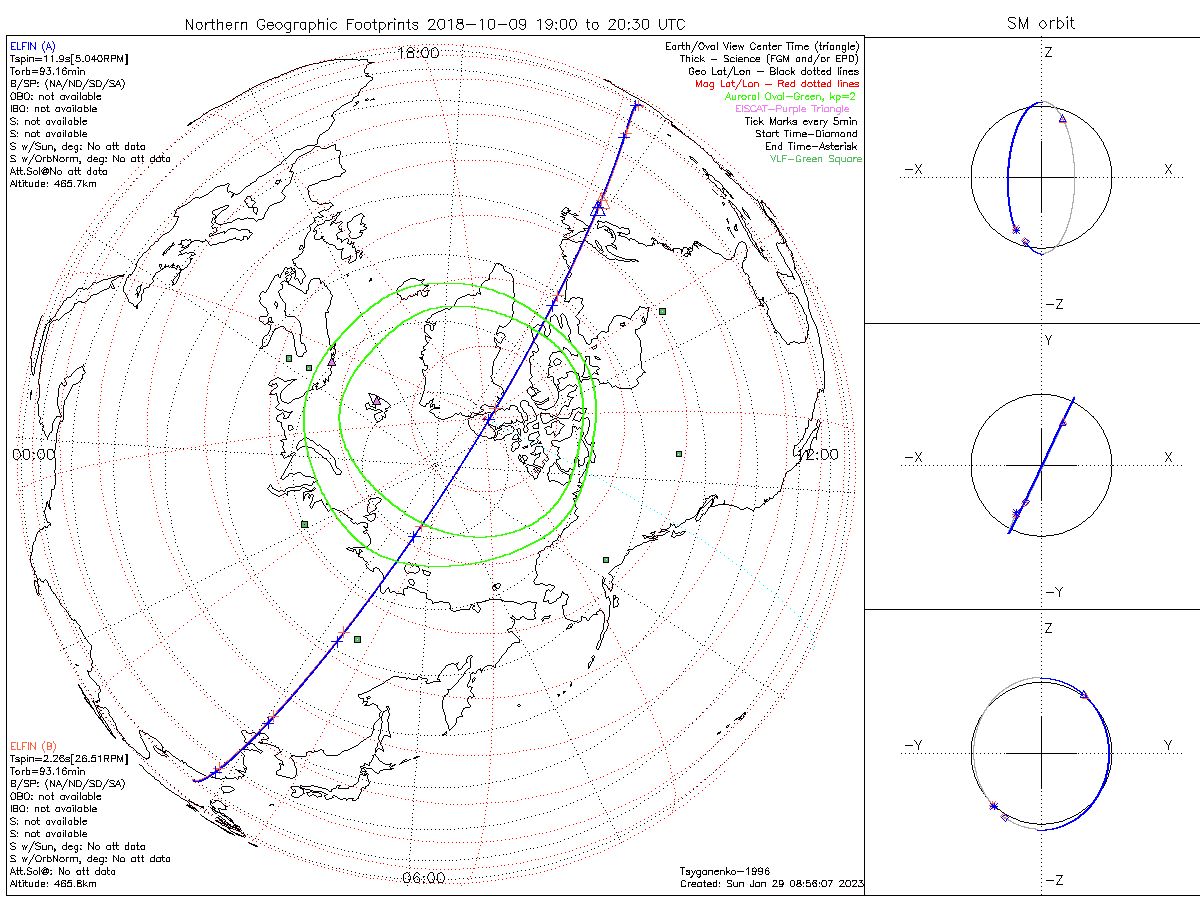Click the 06:00 local time label
This screenshot has width=1200, height=900.
coord(424,878)
